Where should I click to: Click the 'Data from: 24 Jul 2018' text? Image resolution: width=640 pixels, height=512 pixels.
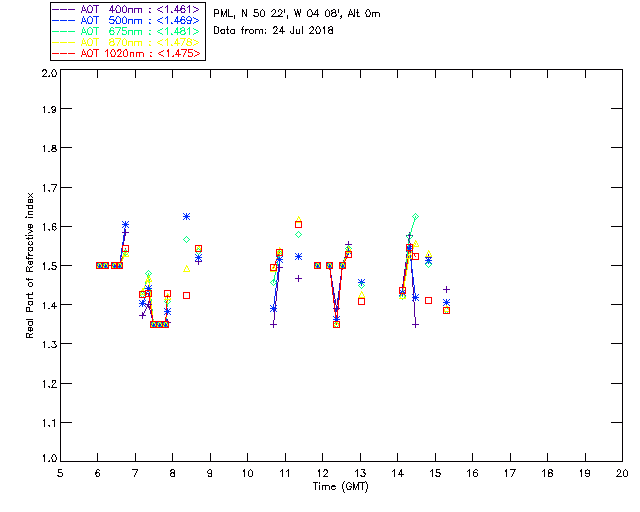273,31
